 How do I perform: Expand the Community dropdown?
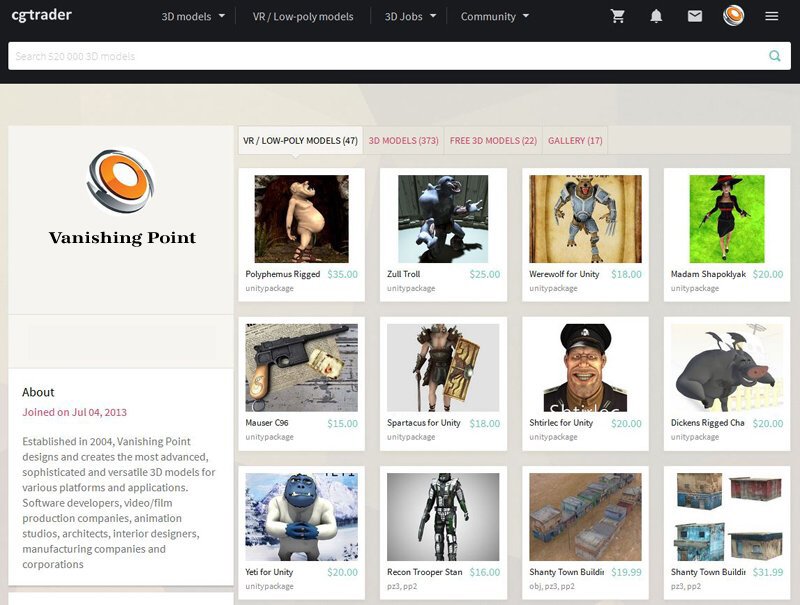tap(494, 16)
